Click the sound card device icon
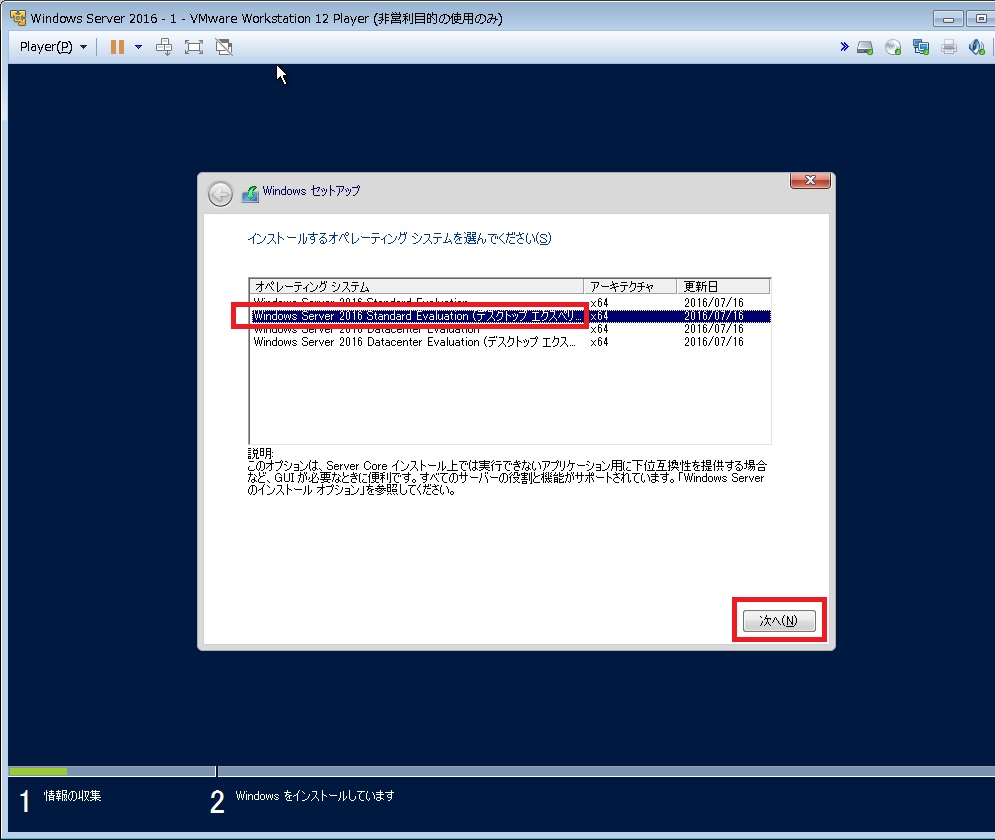The width and height of the screenshot is (995, 840). pos(977,47)
